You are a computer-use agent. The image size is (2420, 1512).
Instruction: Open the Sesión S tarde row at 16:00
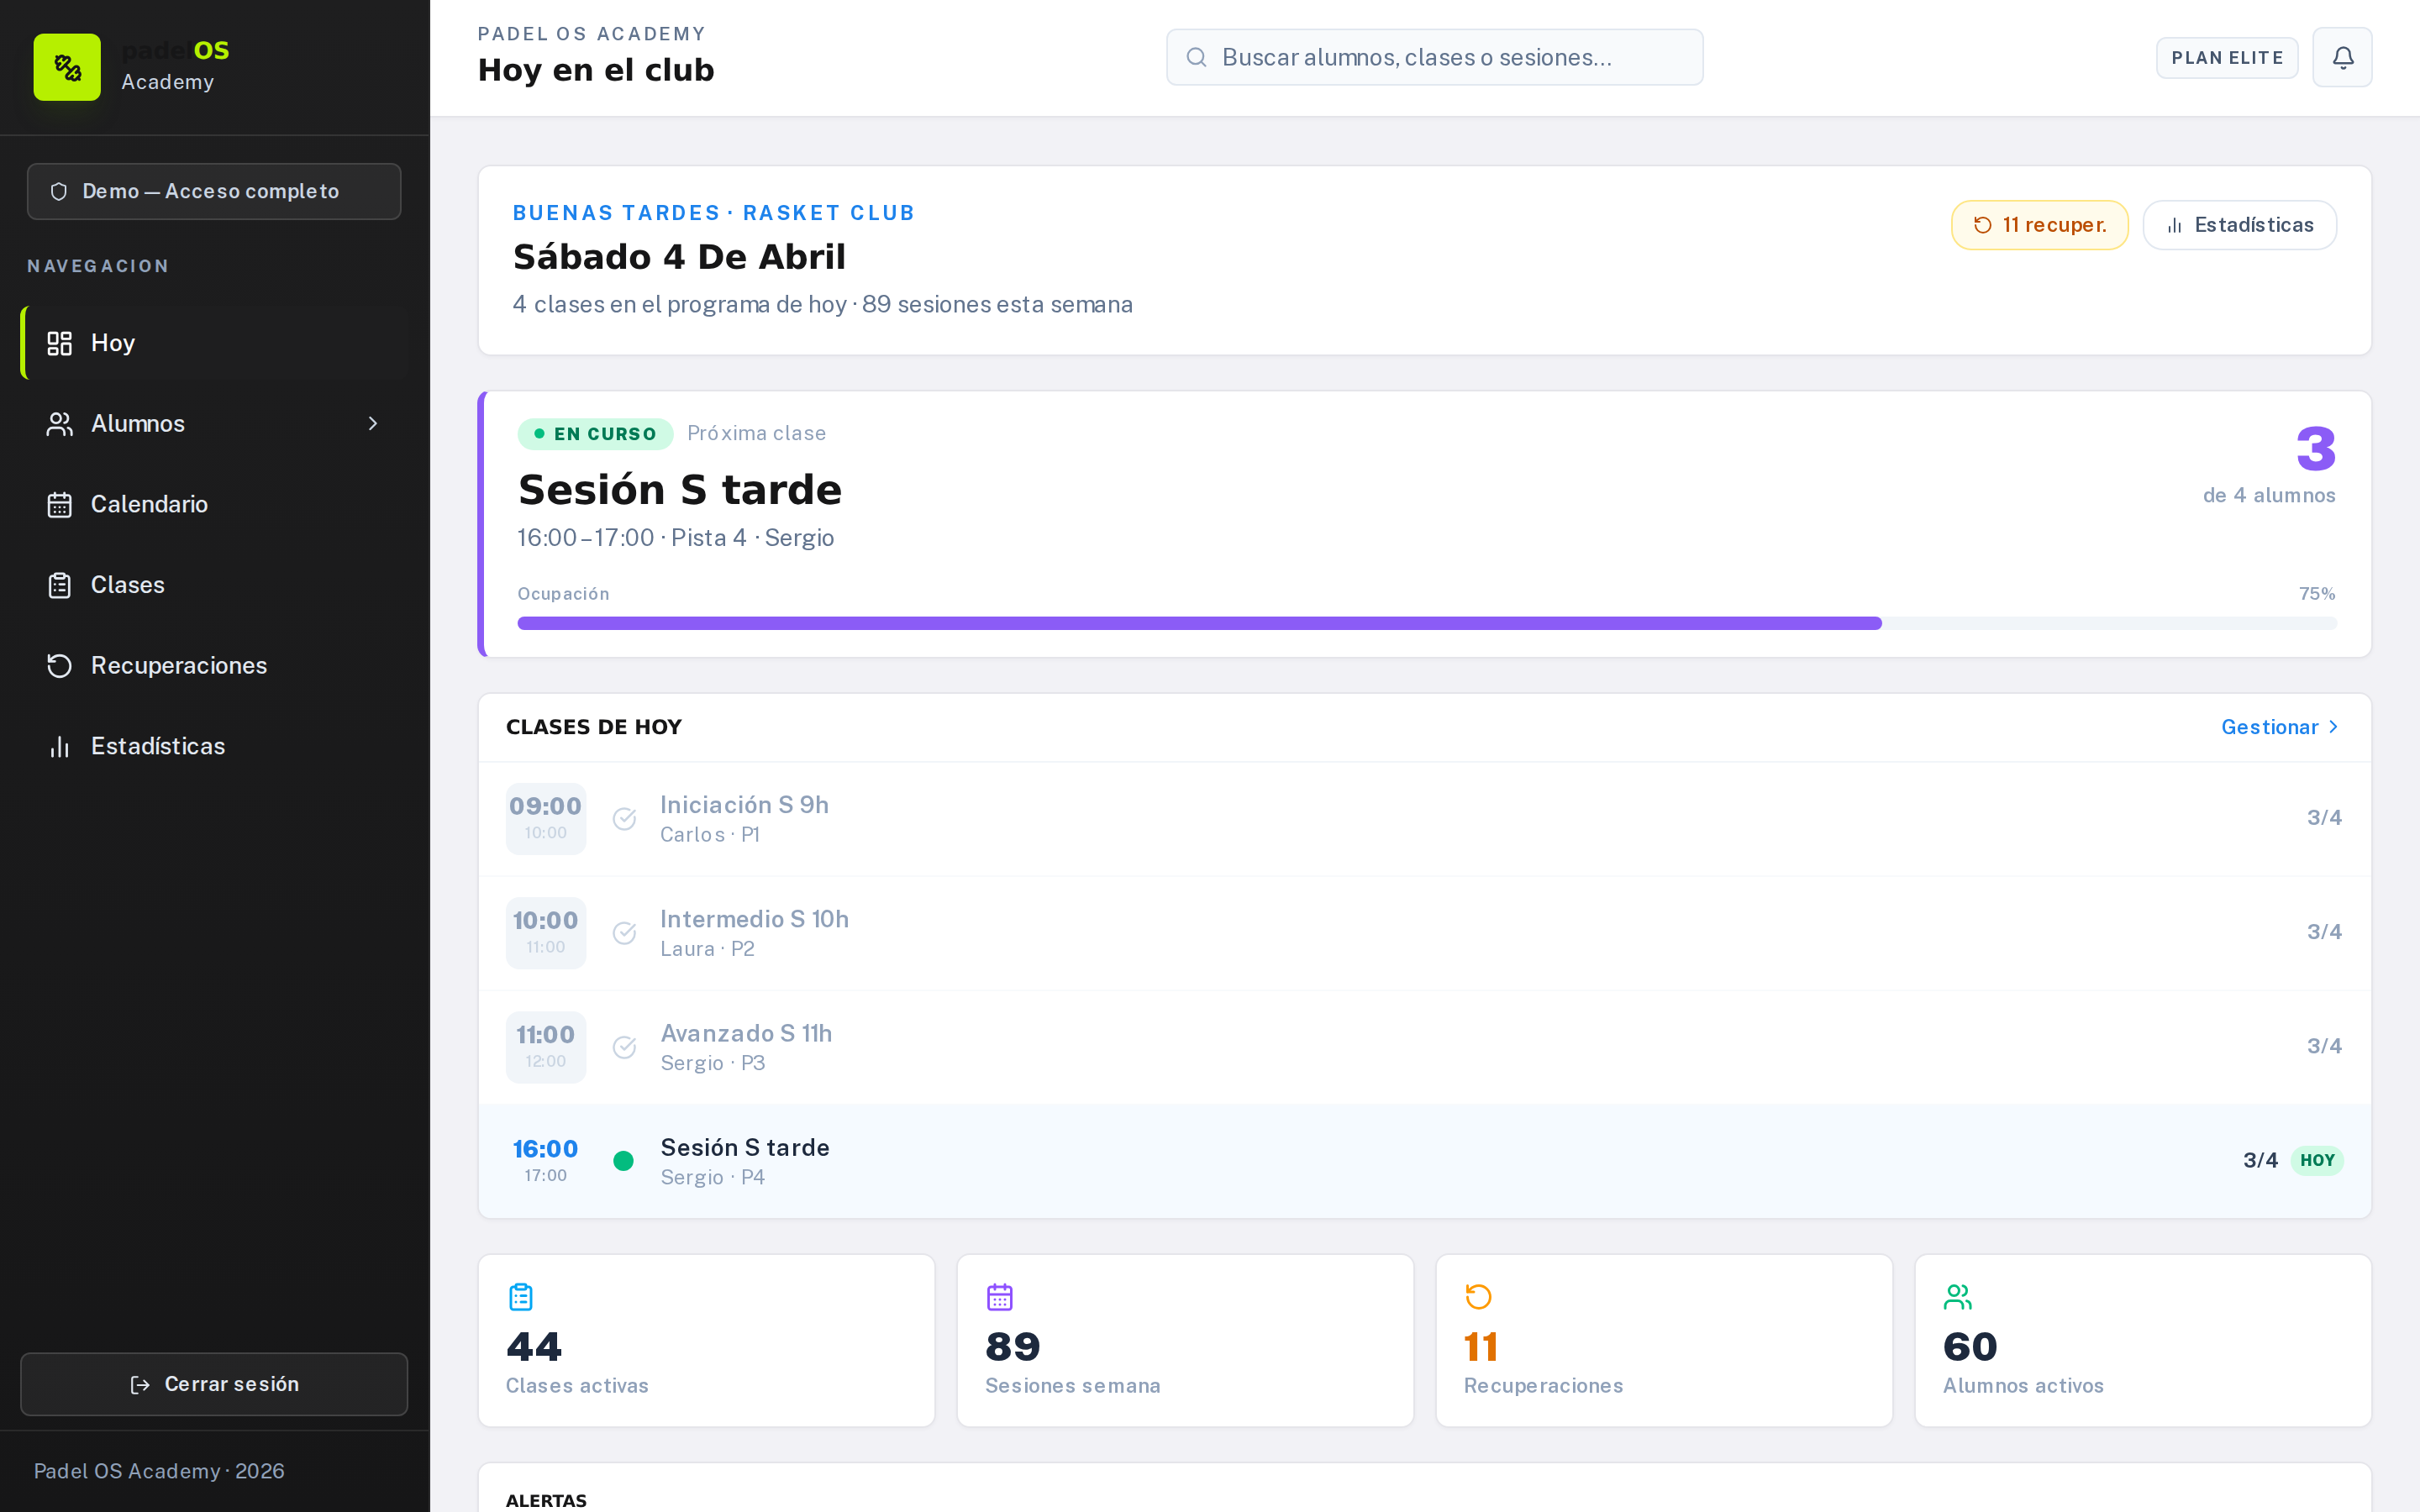(x=1424, y=1161)
